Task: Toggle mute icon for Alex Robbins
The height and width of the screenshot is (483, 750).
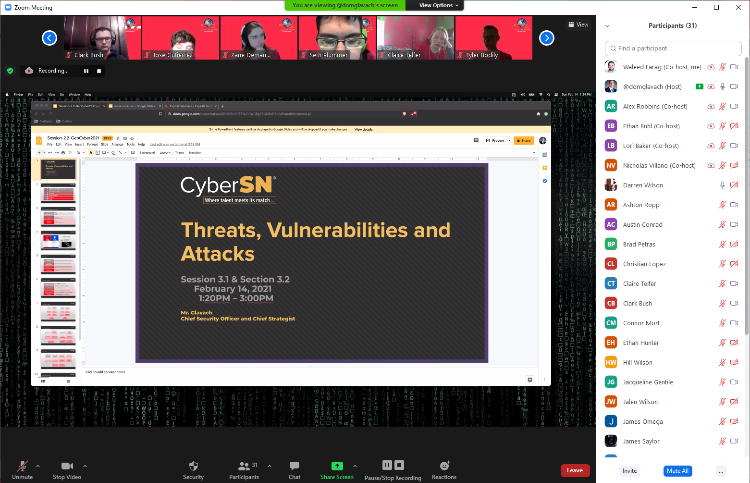Action: (x=722, y=106)
